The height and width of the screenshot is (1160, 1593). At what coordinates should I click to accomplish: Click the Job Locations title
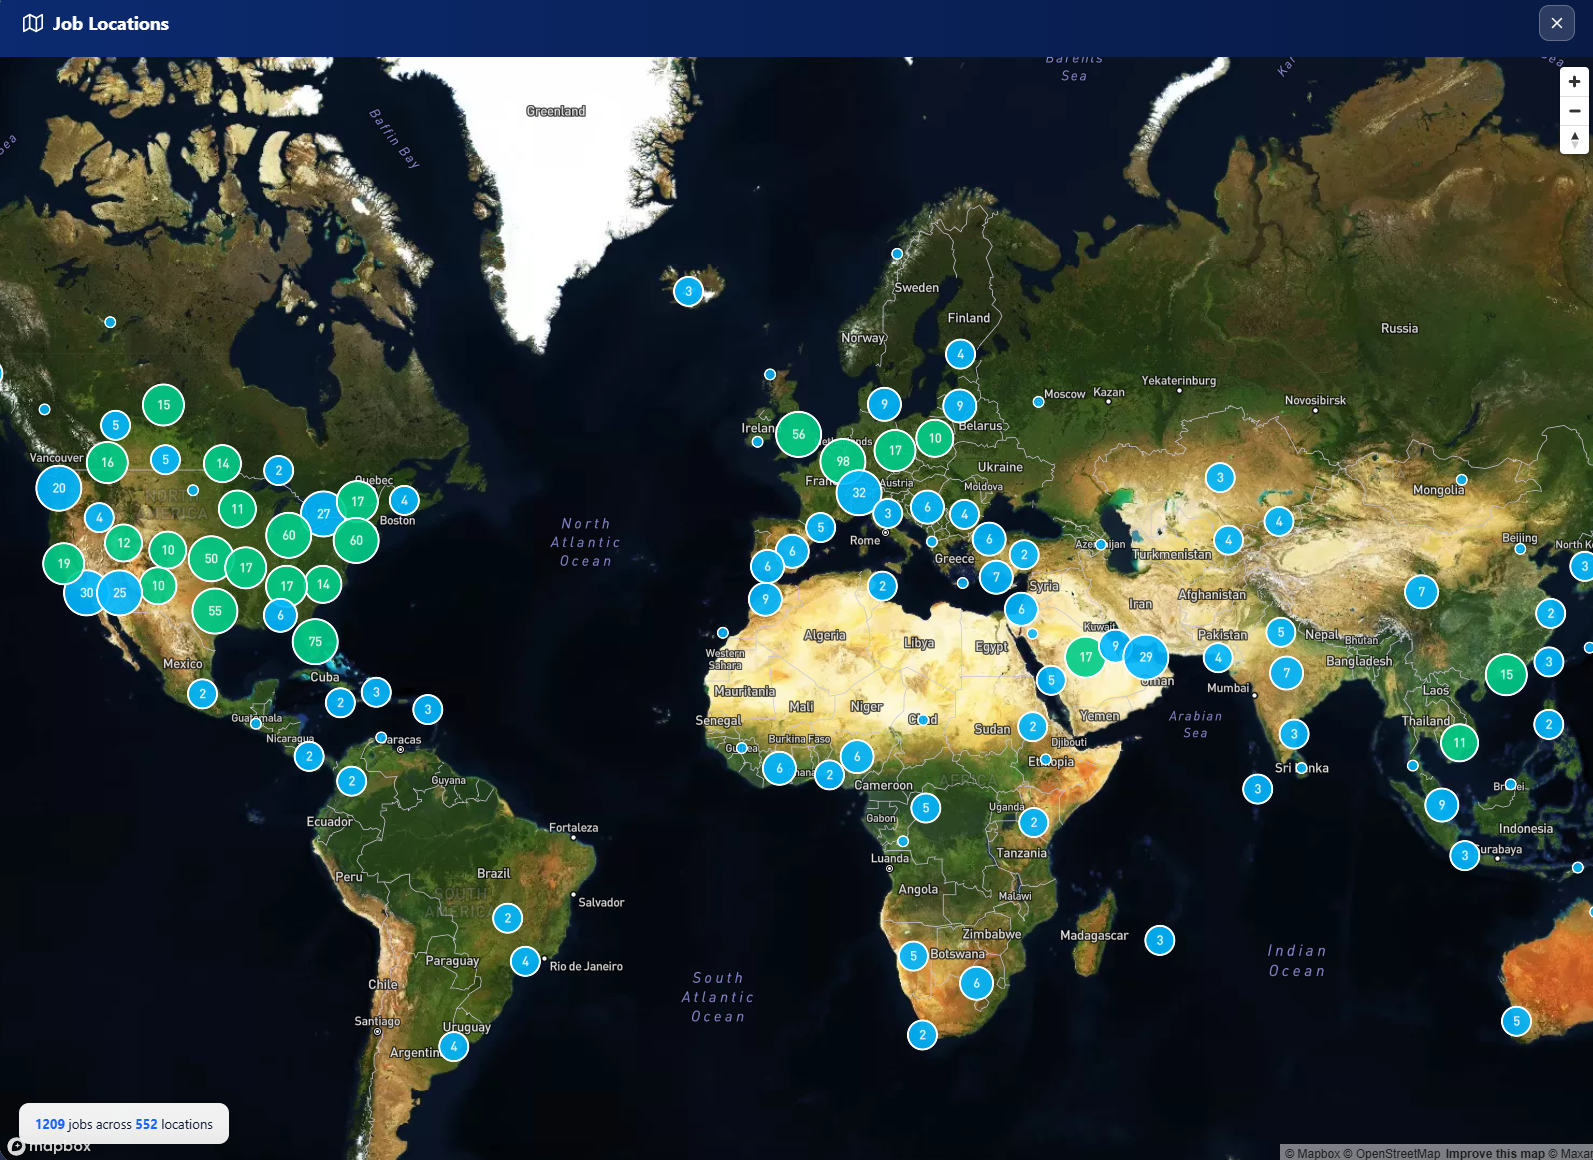coord(111,23)
